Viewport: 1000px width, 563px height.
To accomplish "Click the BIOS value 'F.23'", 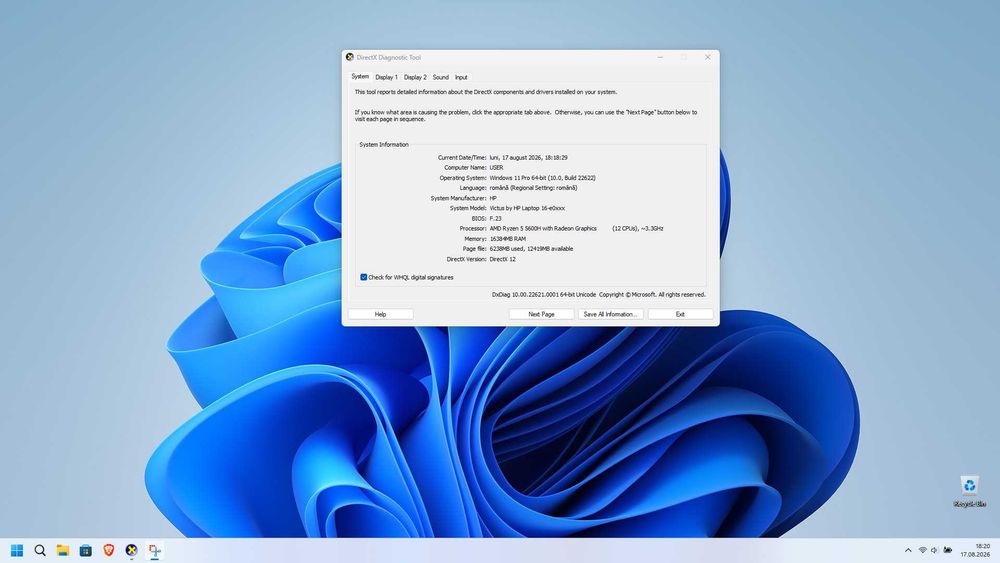I will (496, 218).
